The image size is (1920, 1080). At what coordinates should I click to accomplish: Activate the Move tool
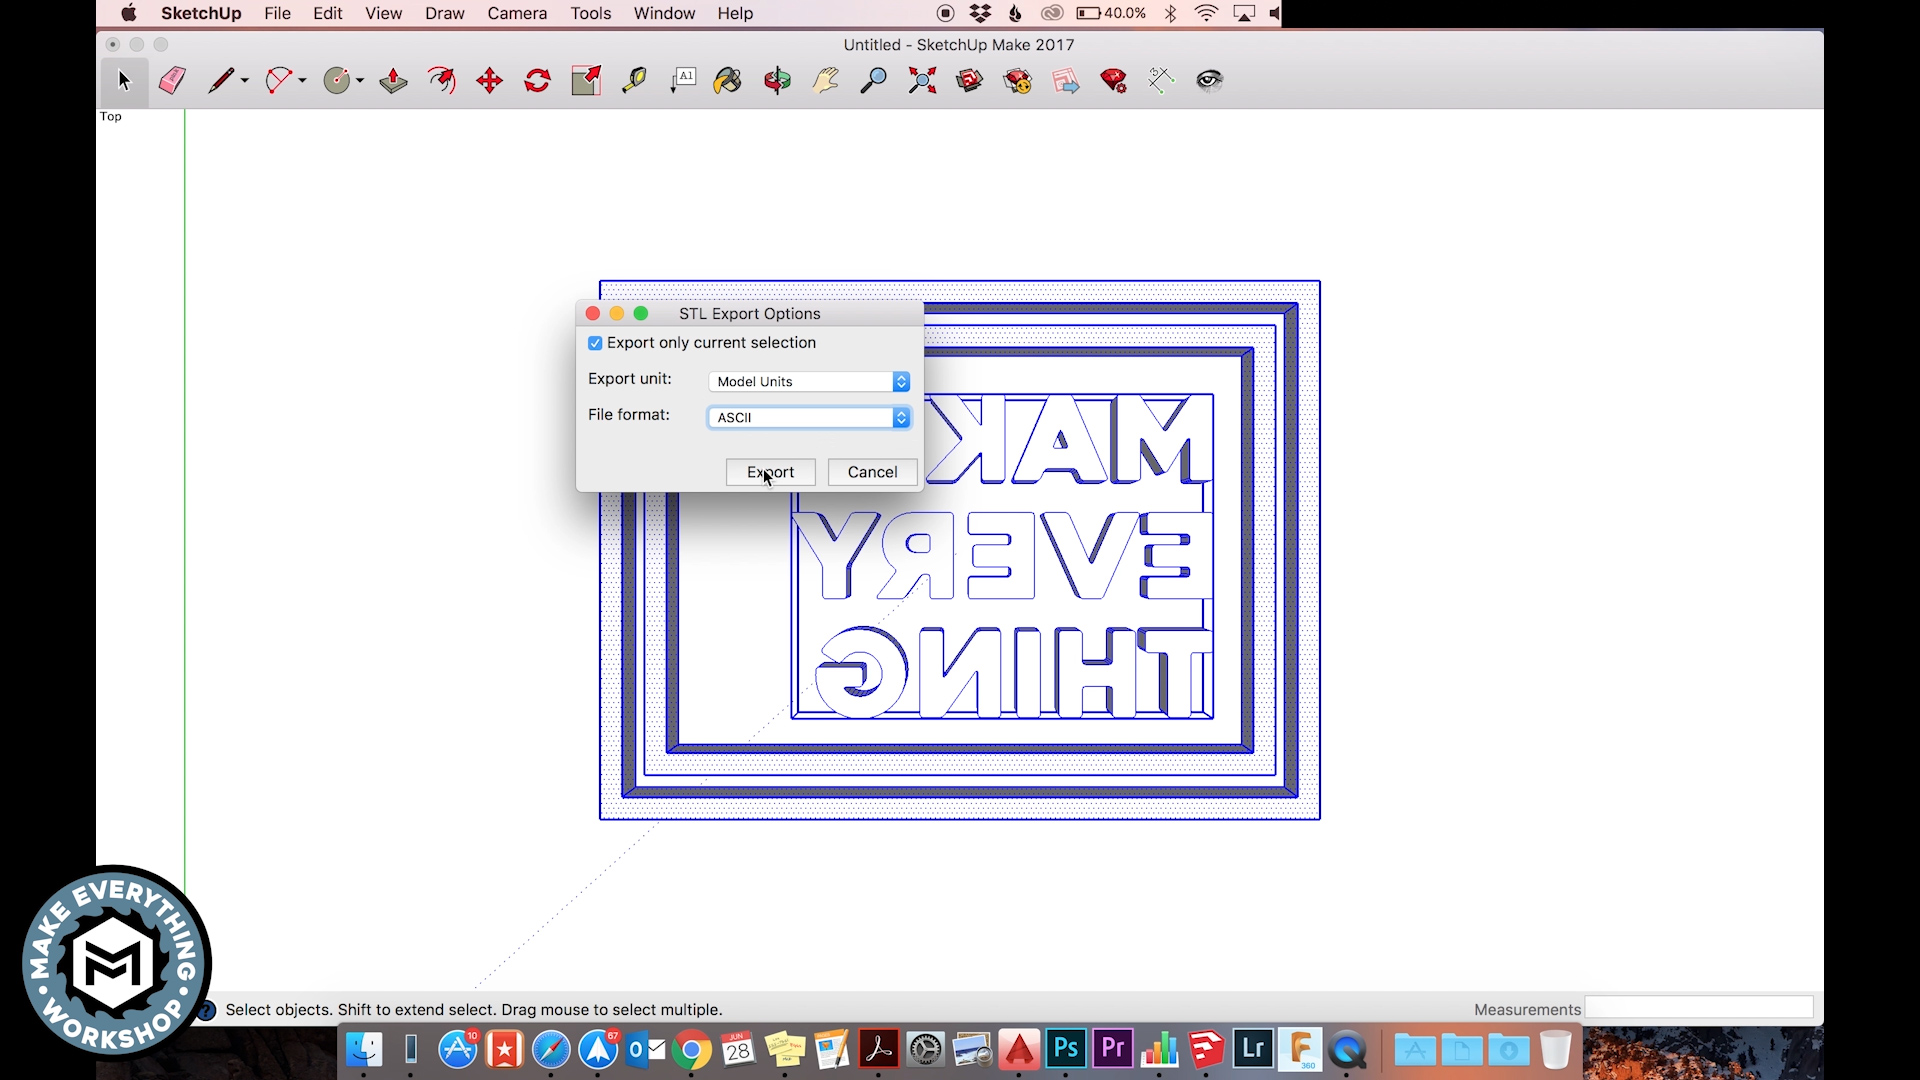coord(489,80)
